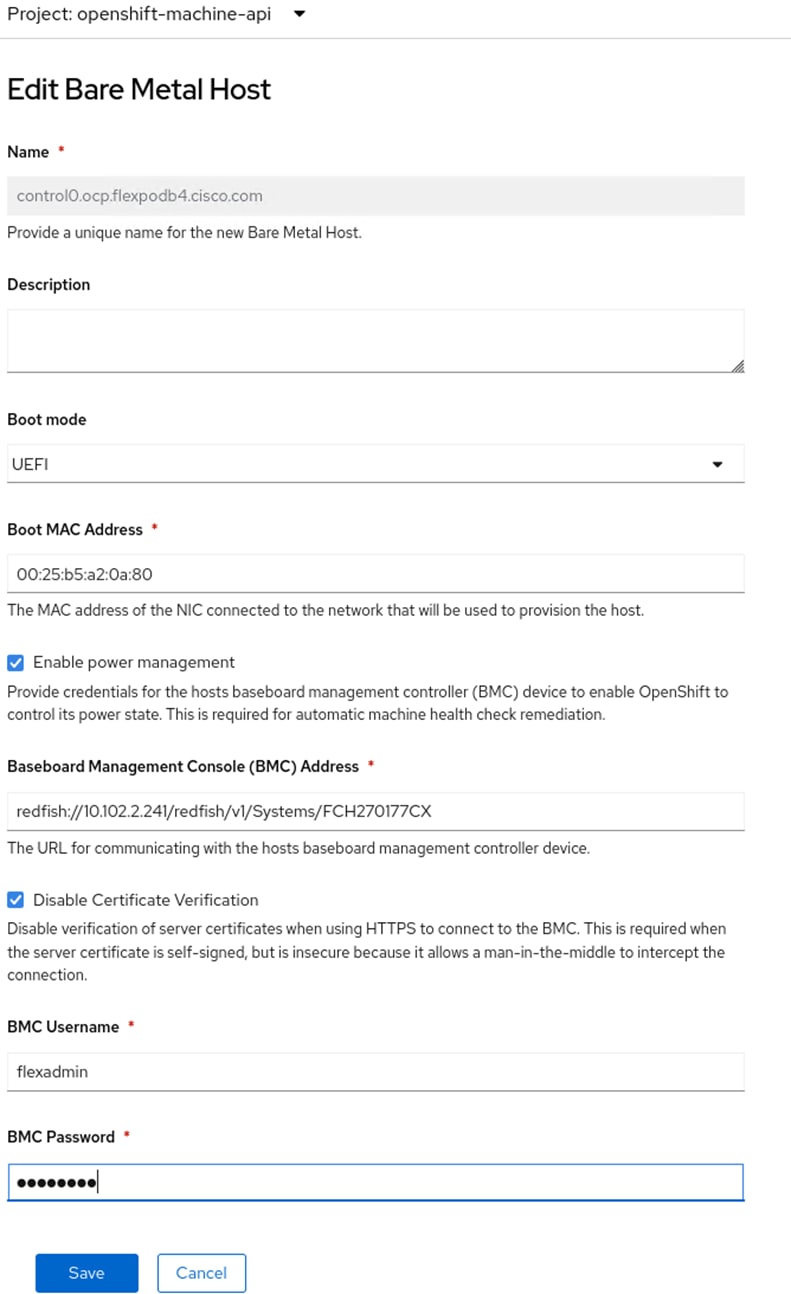The height and width of the screenshot is (1294, 791).
Task: Click the BMC Address field label
Action: [x=183, y=766]
